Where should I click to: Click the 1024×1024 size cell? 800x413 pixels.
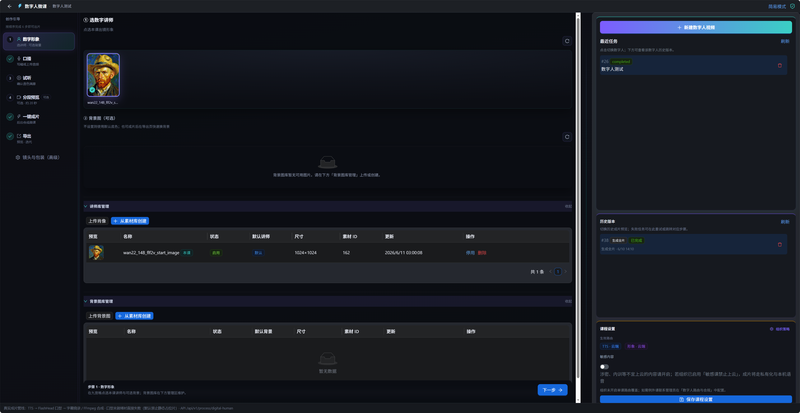coord(305,253)
